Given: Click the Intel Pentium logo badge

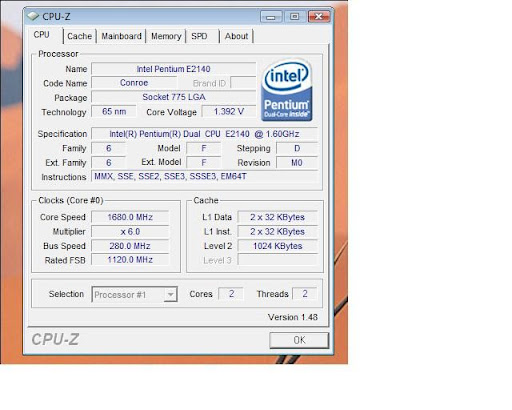Looking at the screenshot, I should click(287, 90).
